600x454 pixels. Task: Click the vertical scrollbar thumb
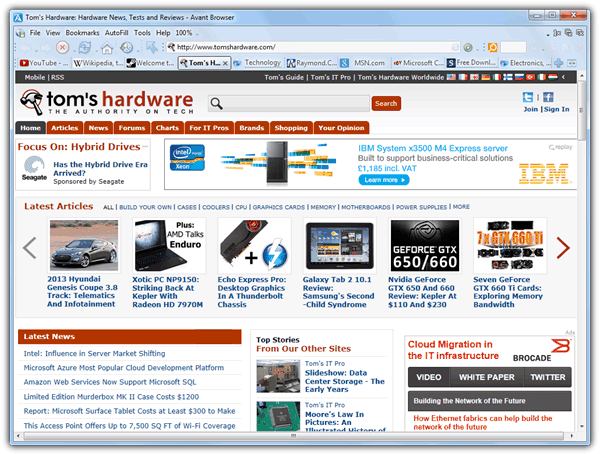(x=581, y=111)
